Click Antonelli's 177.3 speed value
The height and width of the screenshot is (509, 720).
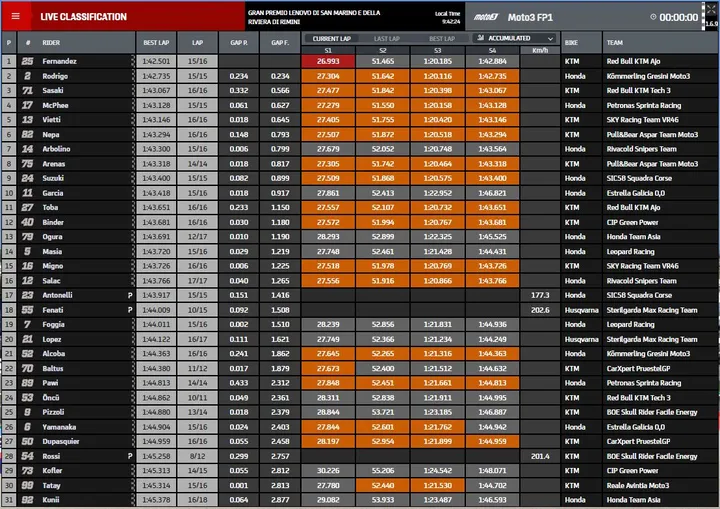pos(540,295)
